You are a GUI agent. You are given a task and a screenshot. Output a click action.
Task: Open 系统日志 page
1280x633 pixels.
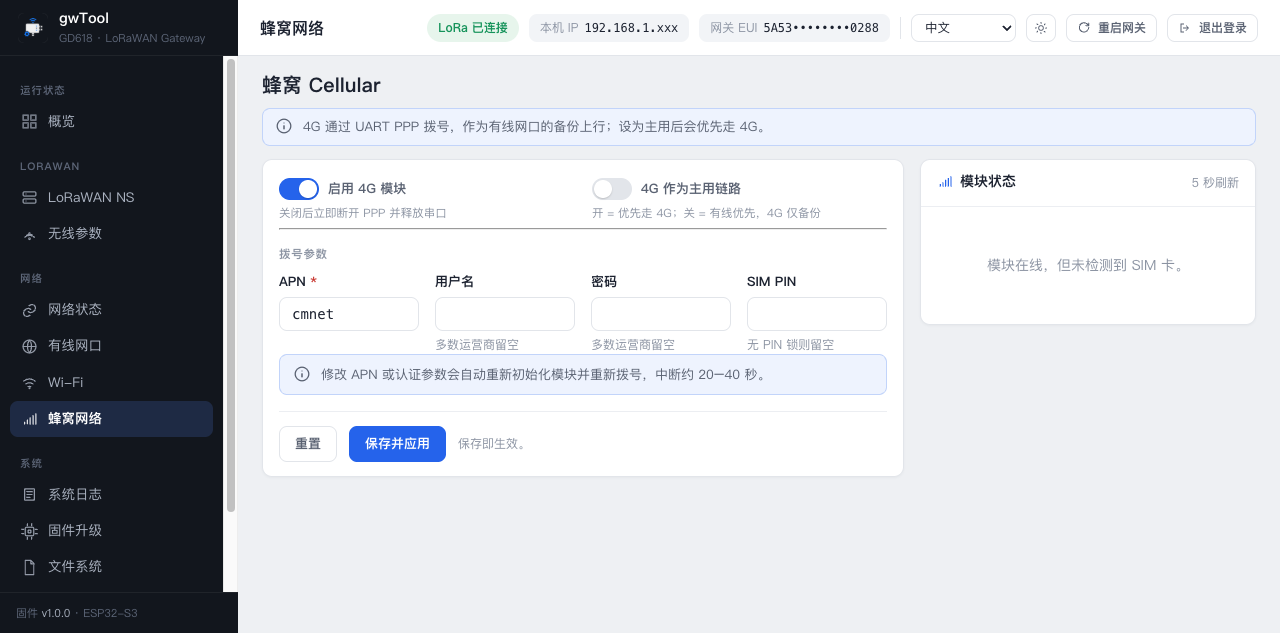[111, 494]
